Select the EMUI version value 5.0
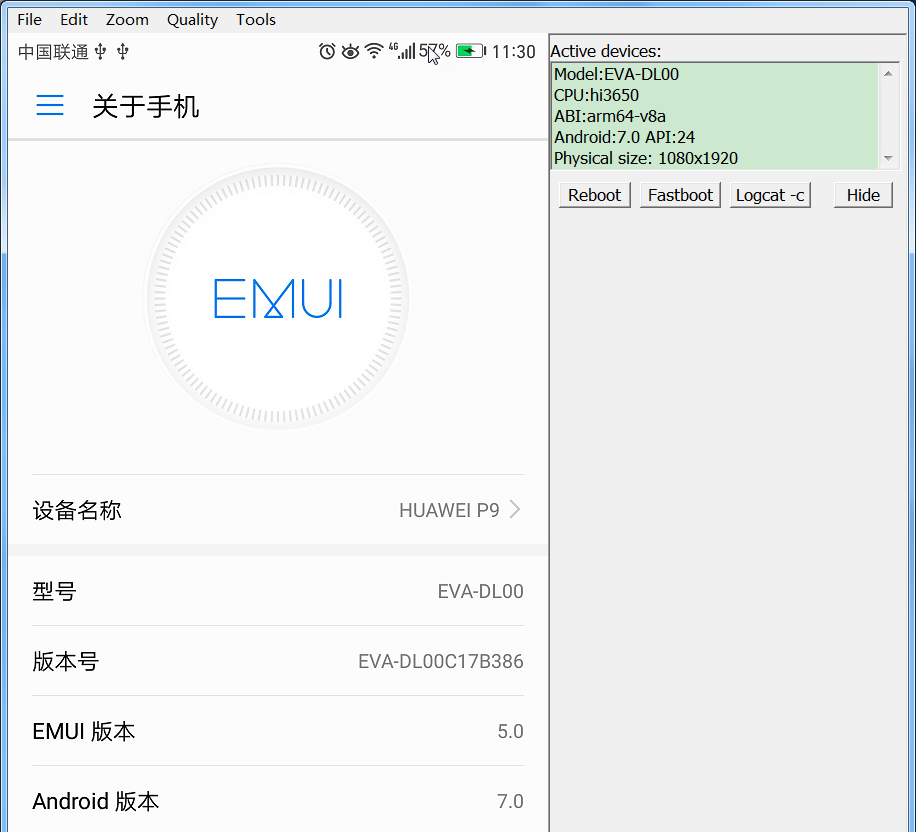The width and height of the screenshot is (916, 832). pos(510,732)
